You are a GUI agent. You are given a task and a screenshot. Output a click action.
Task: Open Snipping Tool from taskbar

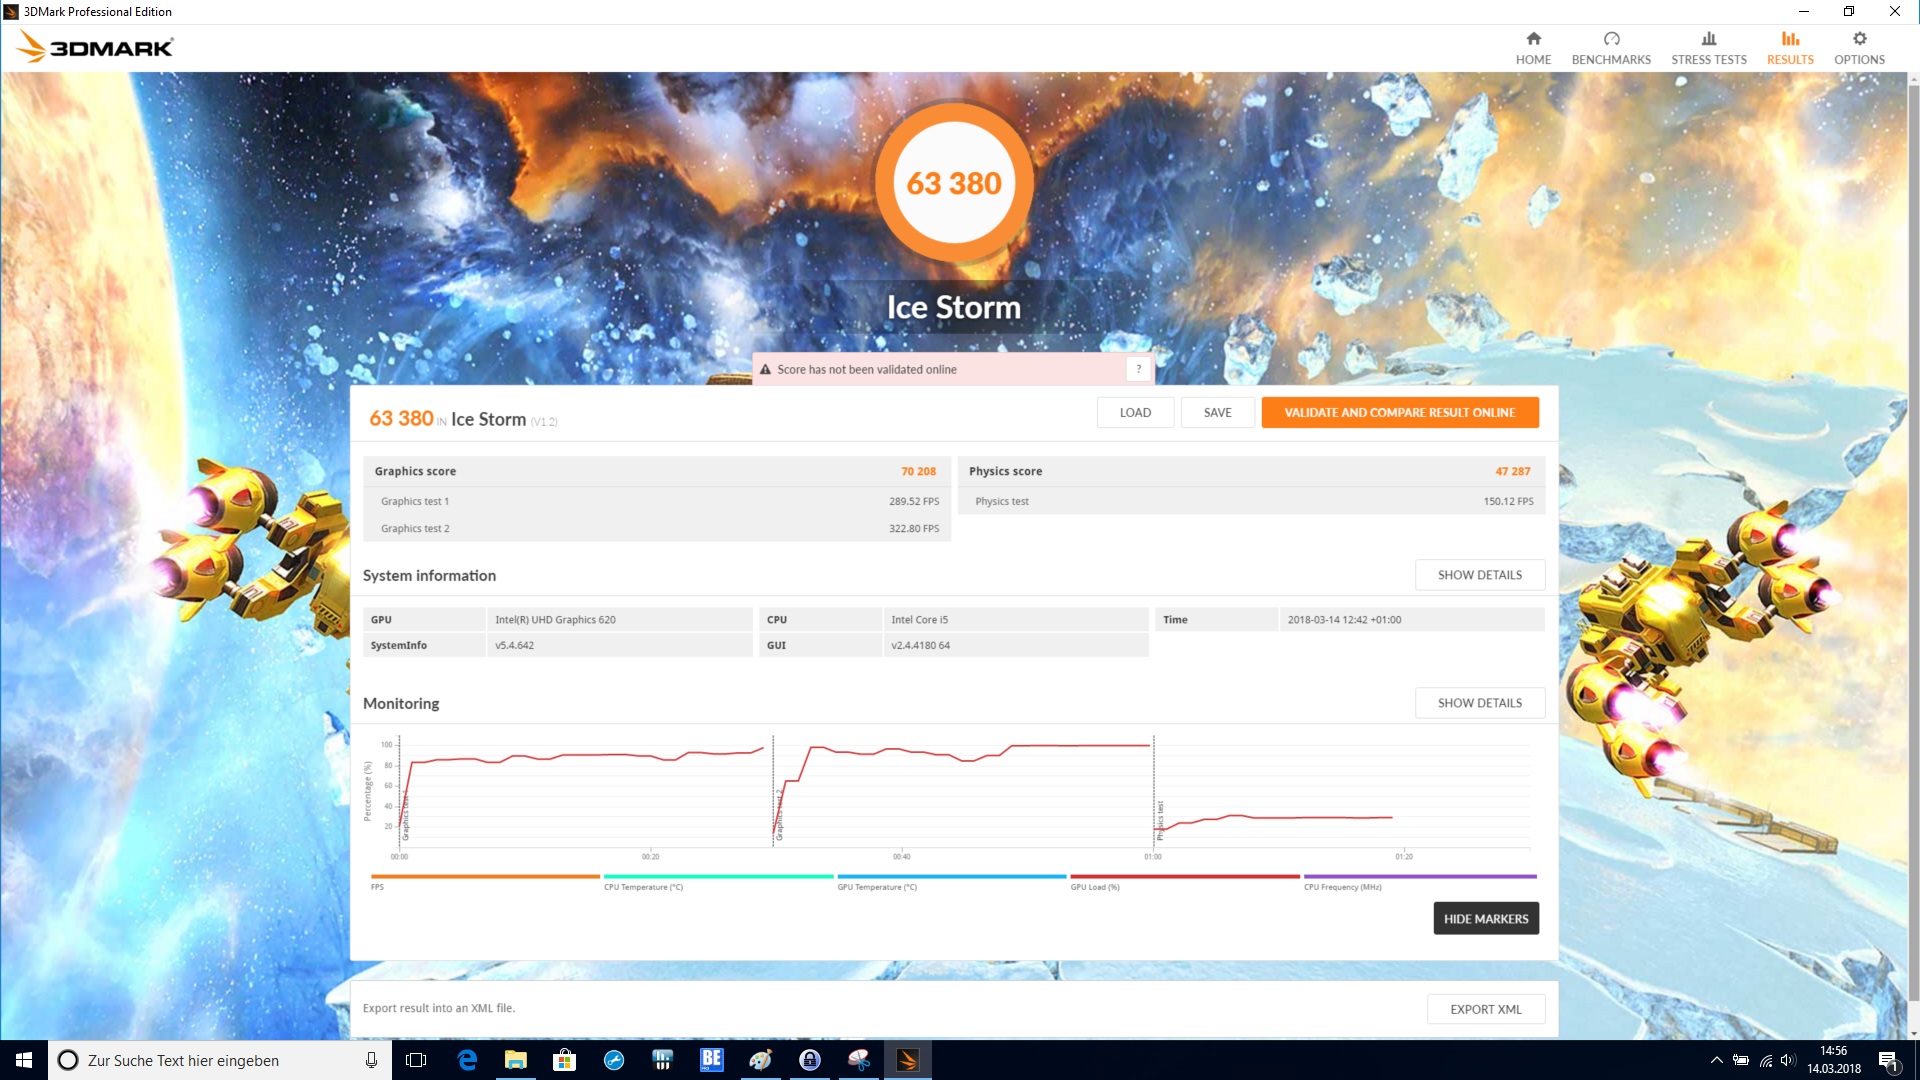pos(859,1060)
